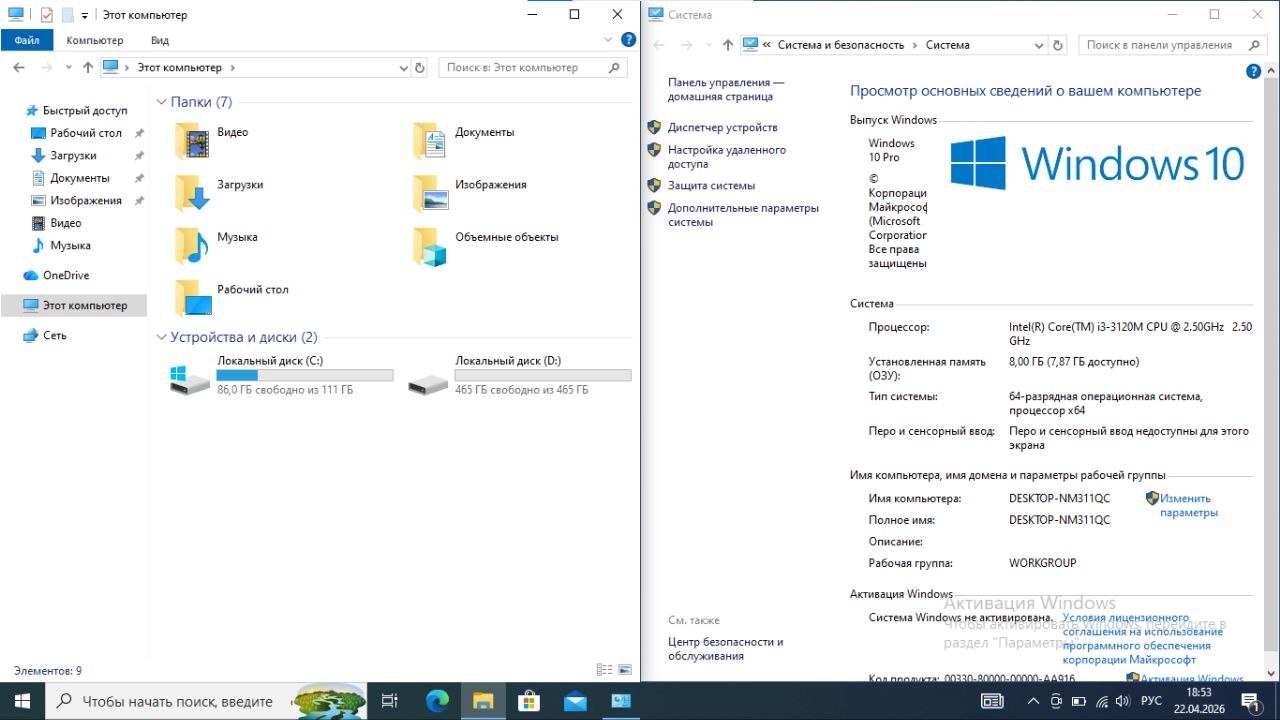Refresh the Control Panel address bar
This screenshot has width=1280, height=720.
point(1058,45)
